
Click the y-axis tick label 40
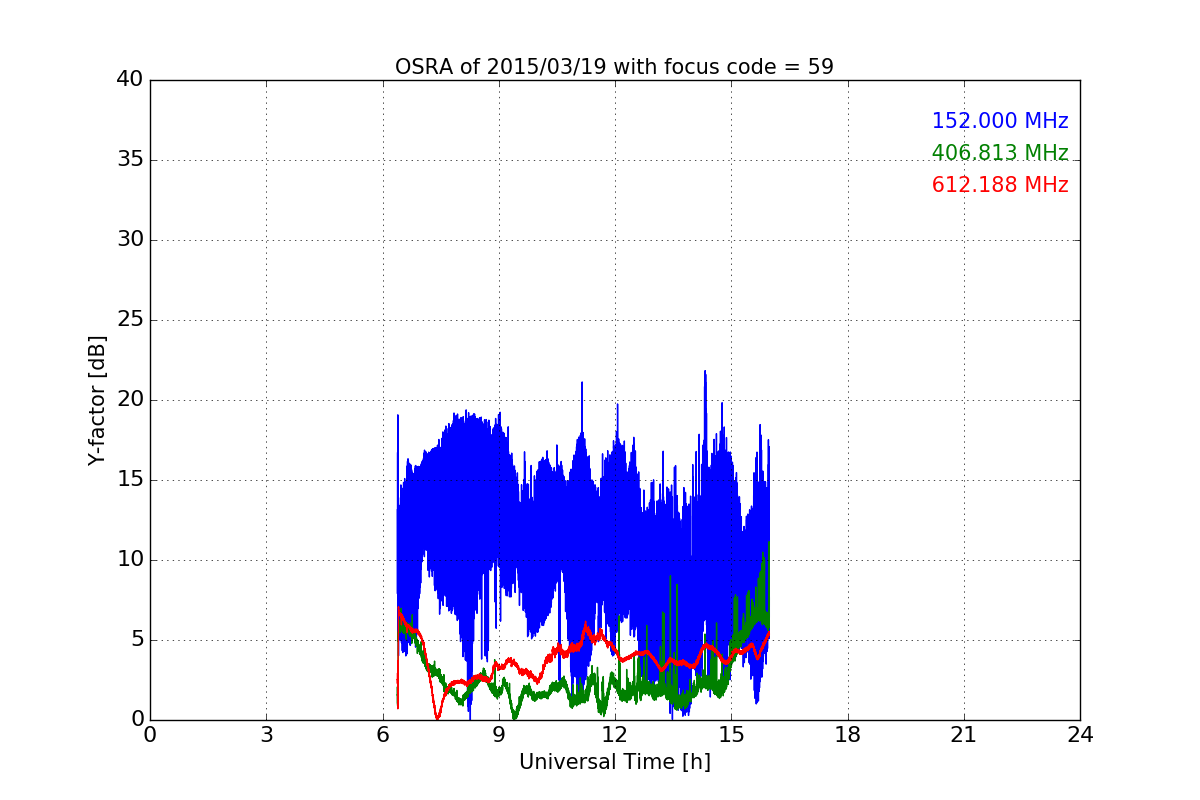tap(130, 80)
